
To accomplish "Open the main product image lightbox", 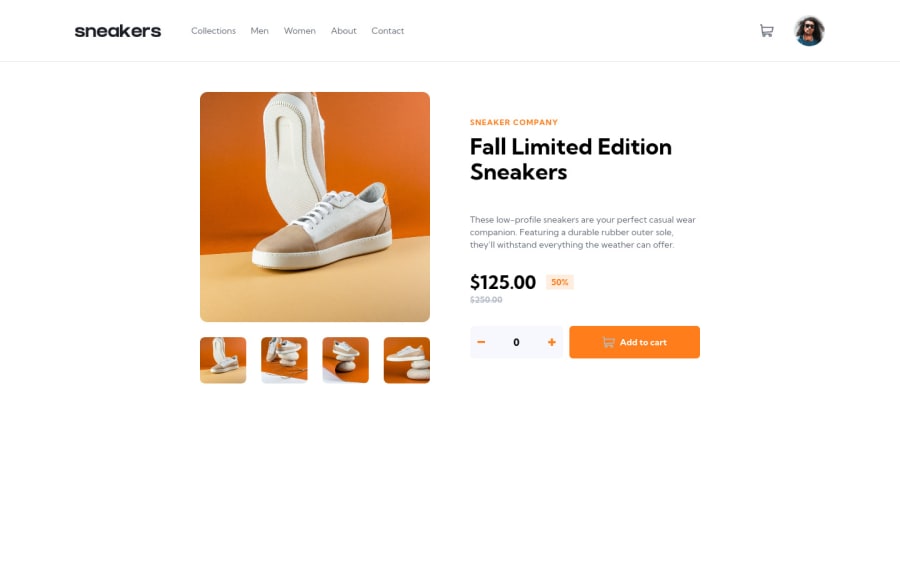I will pos(315,207).
